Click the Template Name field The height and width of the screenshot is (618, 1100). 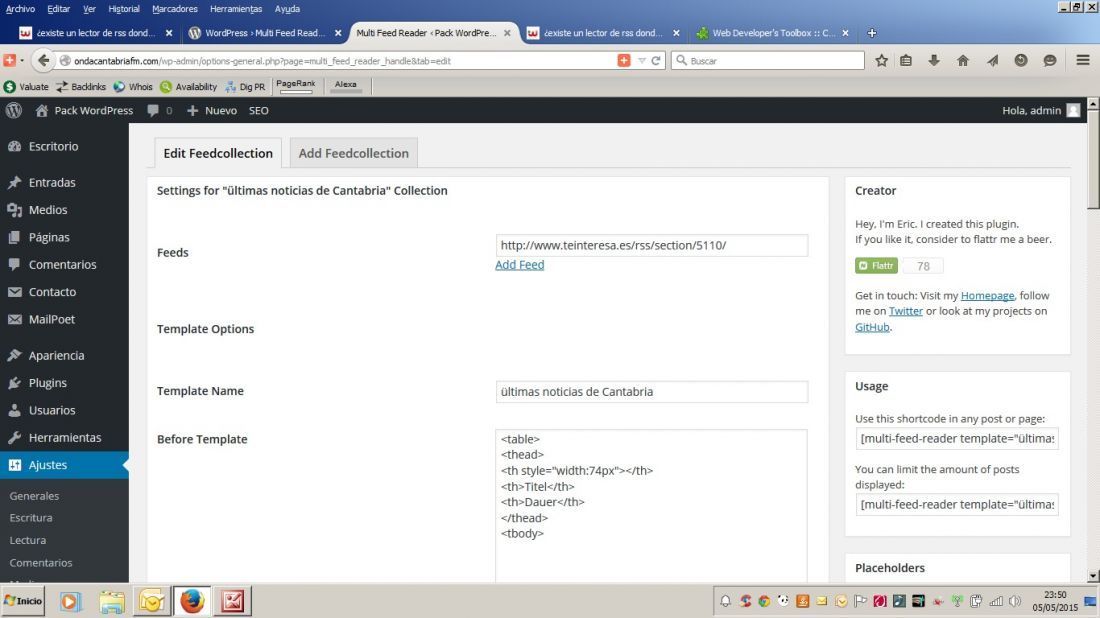point(652,391)
